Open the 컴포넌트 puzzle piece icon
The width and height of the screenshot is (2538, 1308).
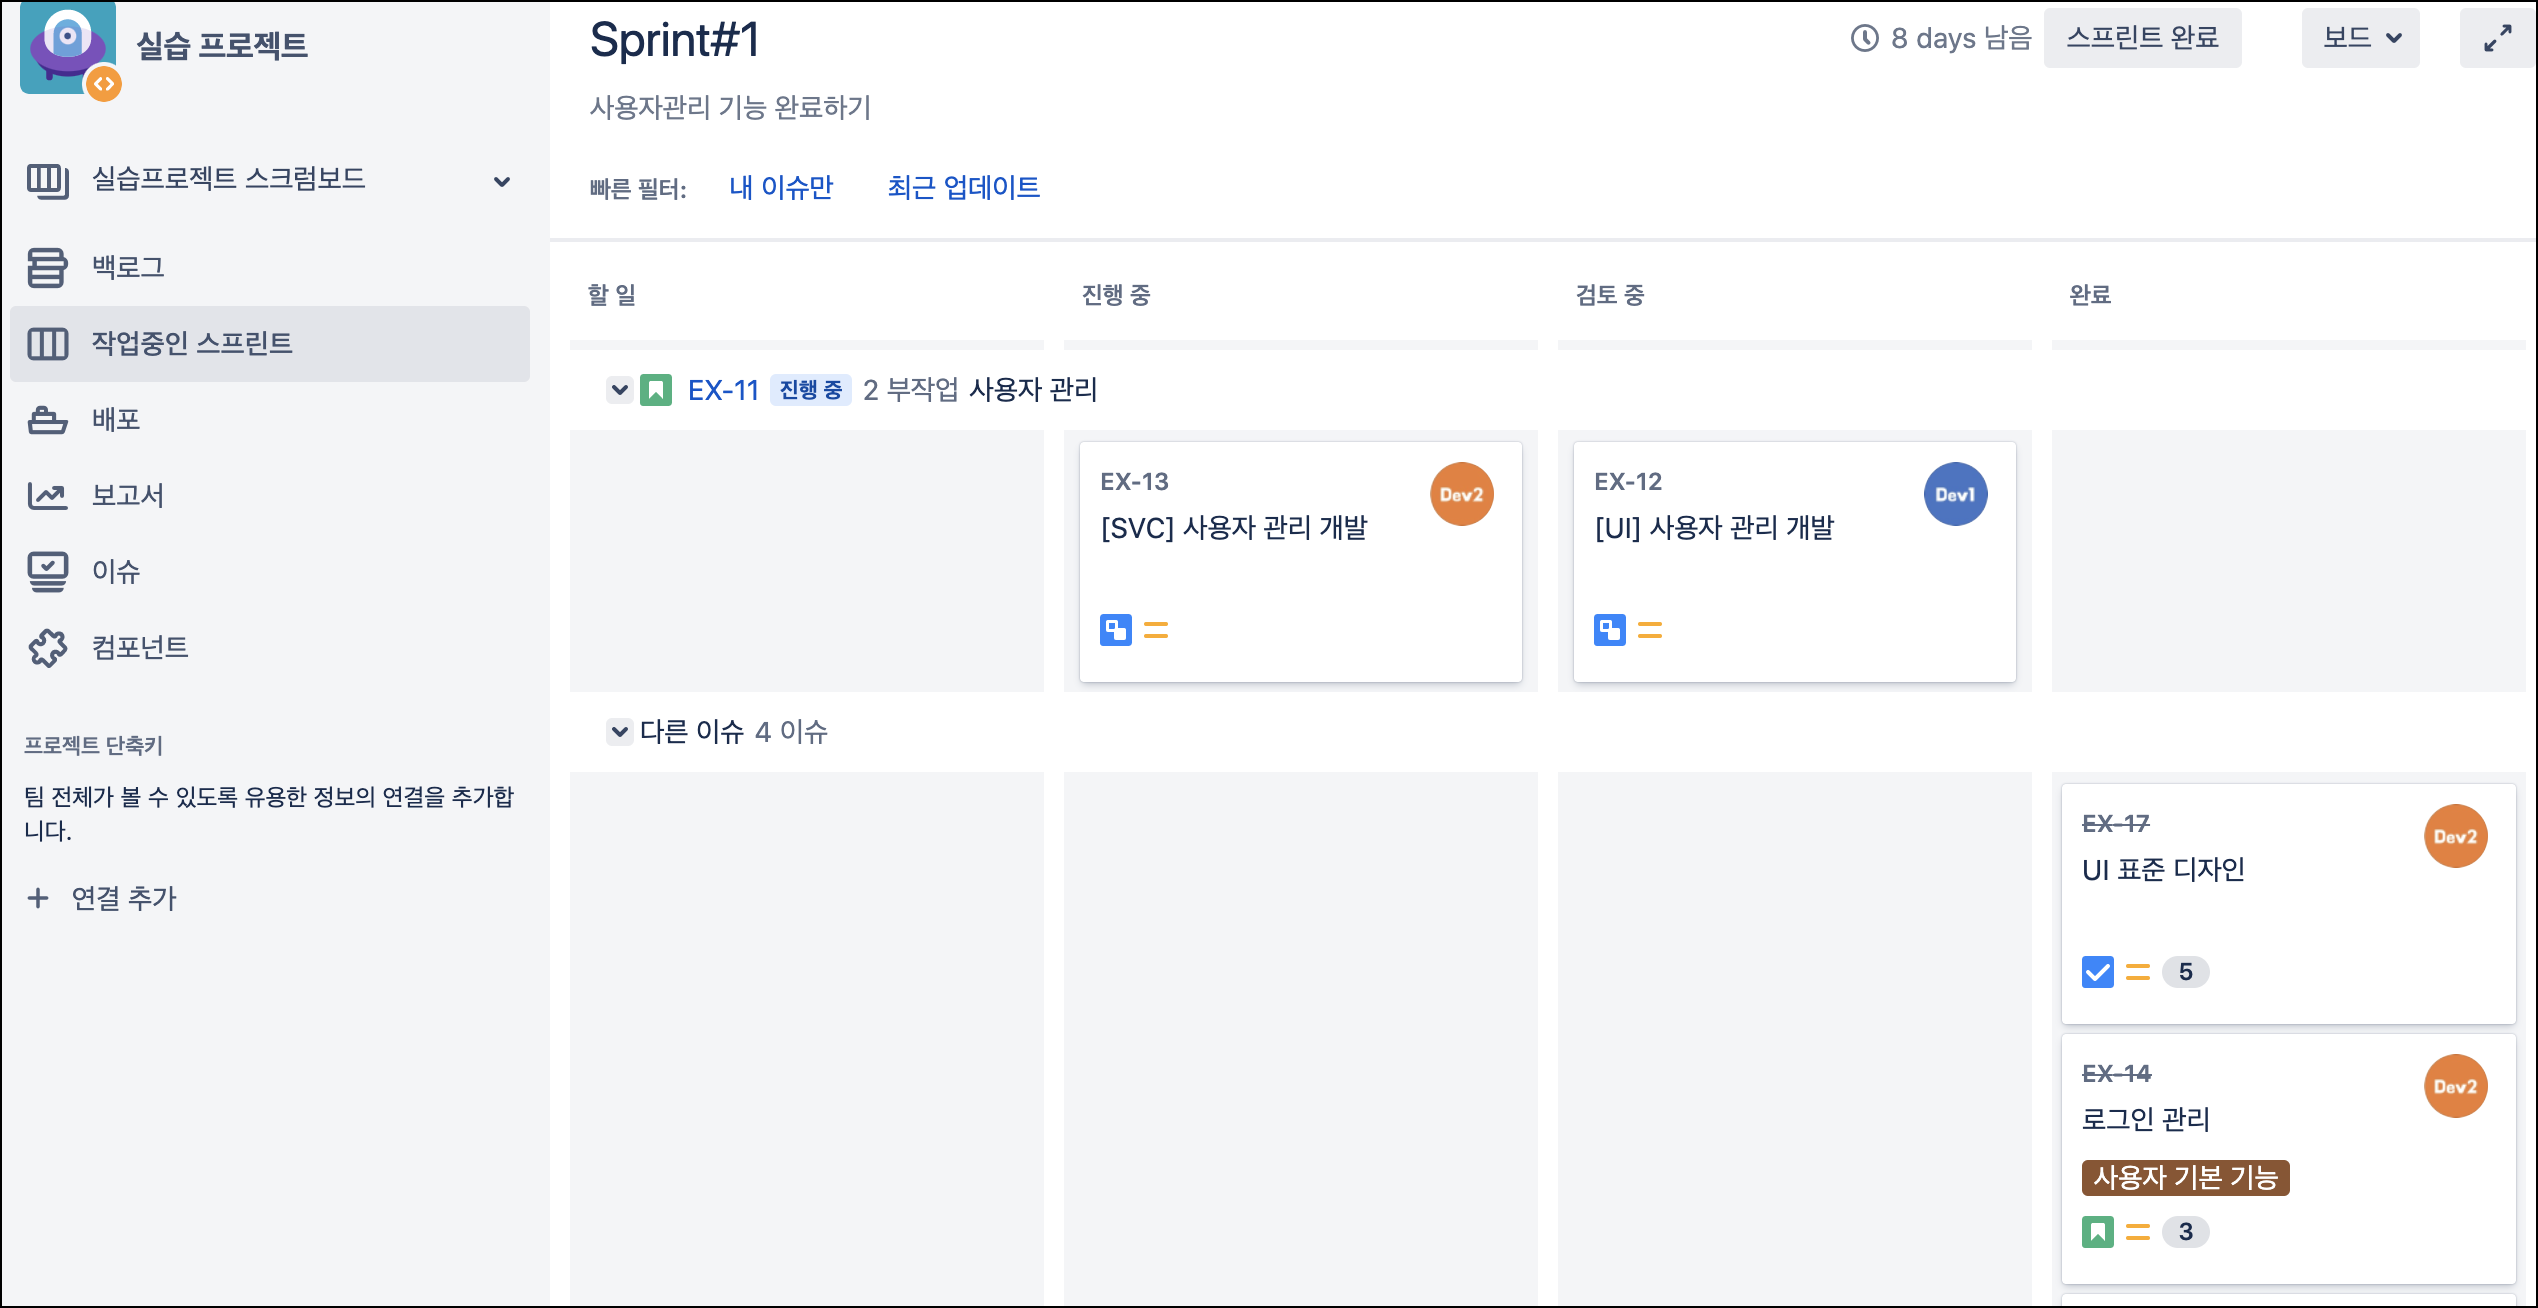coord(47,647)
